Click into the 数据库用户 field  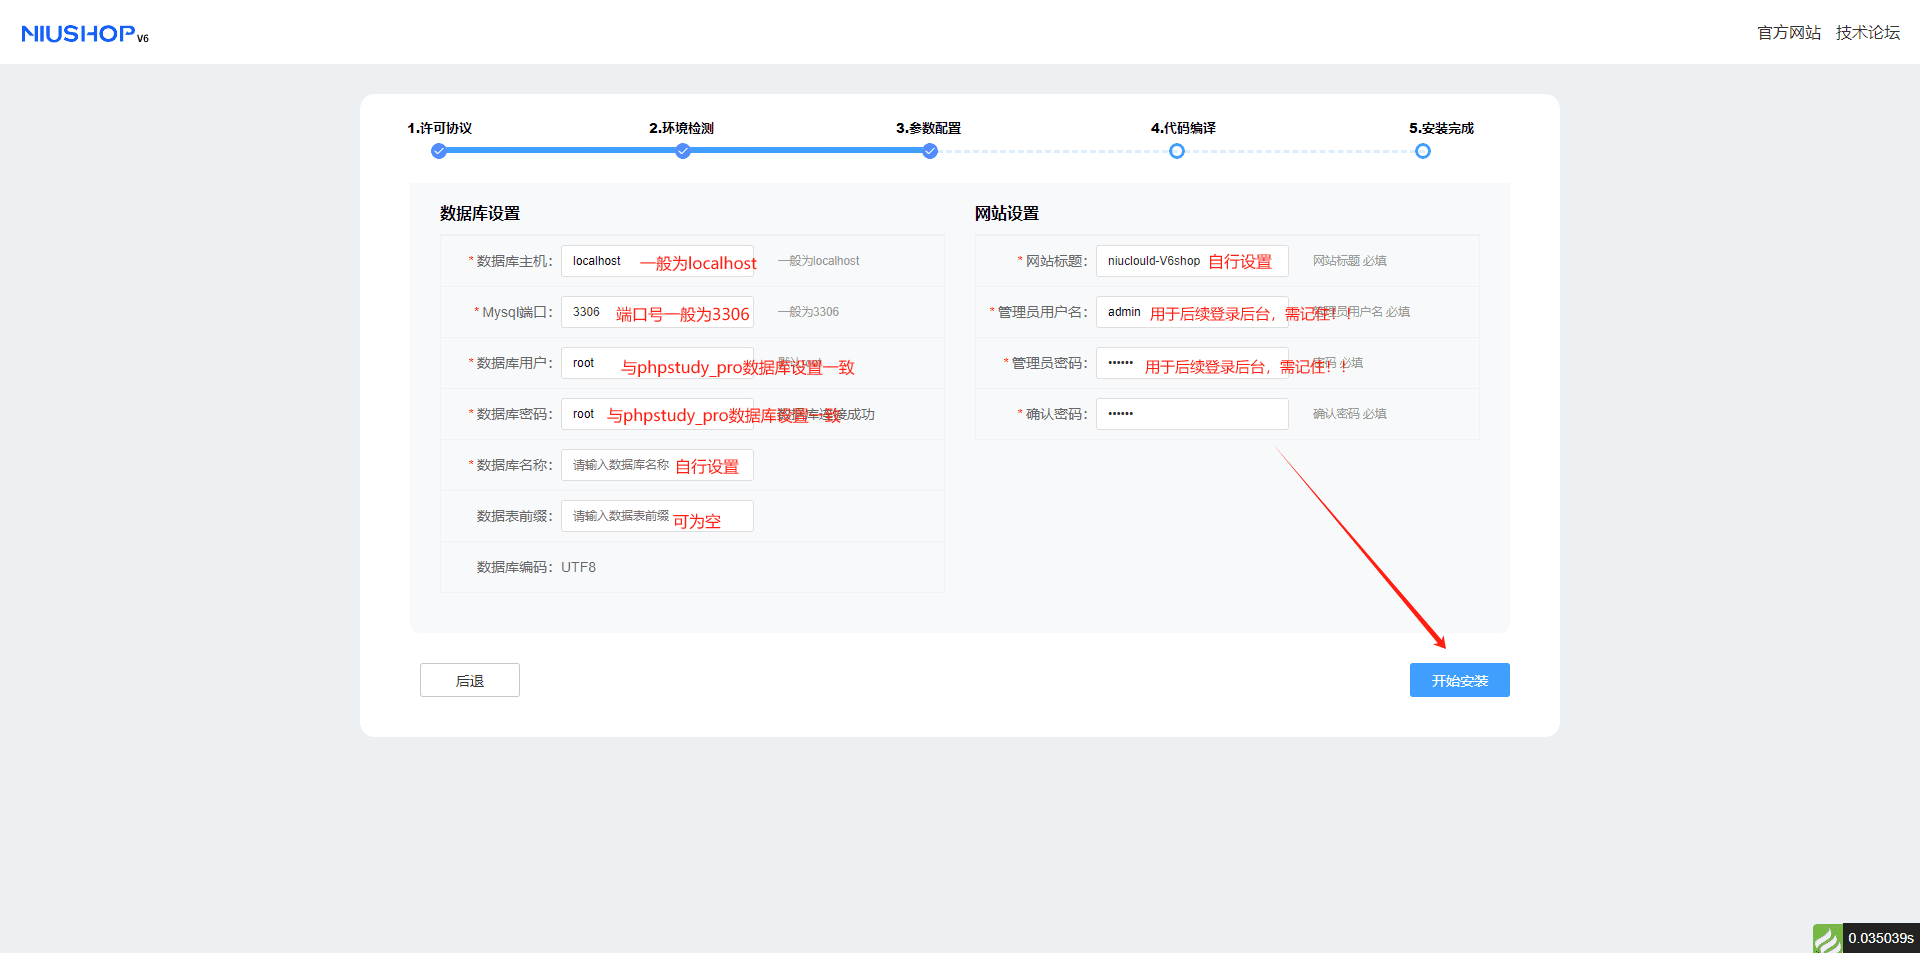click(657, 363)
